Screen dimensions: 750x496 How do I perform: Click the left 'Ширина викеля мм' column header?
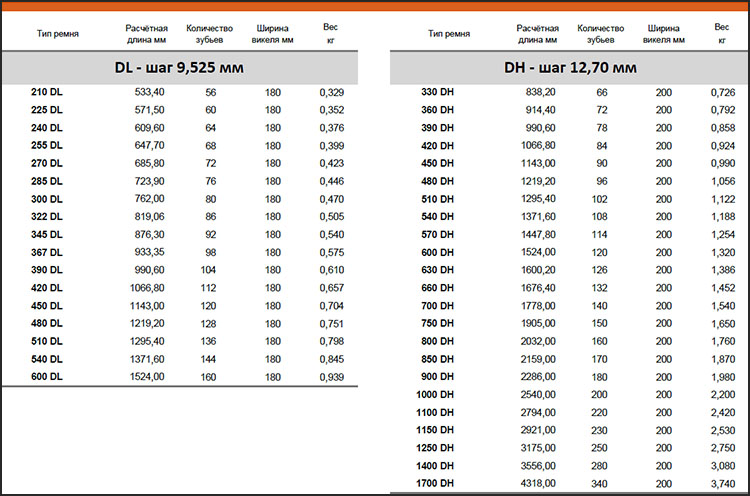272,33
